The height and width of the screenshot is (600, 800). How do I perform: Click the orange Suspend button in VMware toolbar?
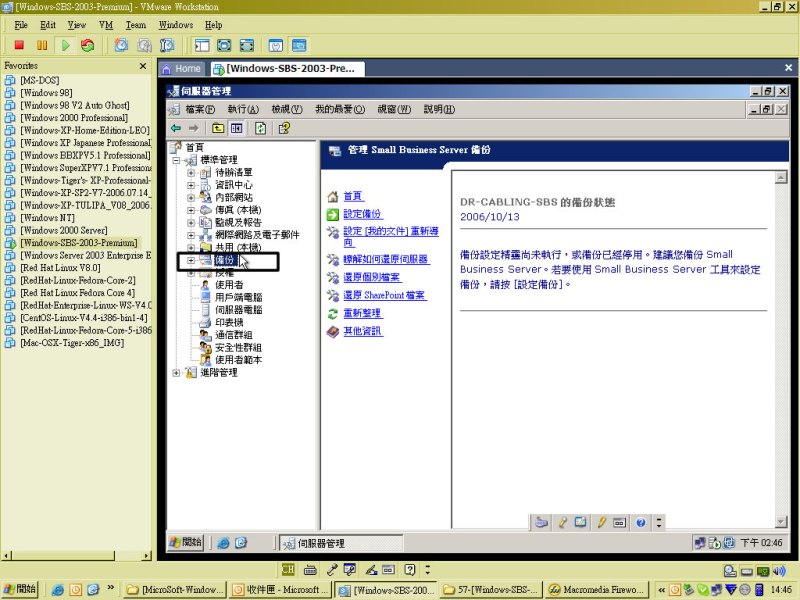[42, 45]
